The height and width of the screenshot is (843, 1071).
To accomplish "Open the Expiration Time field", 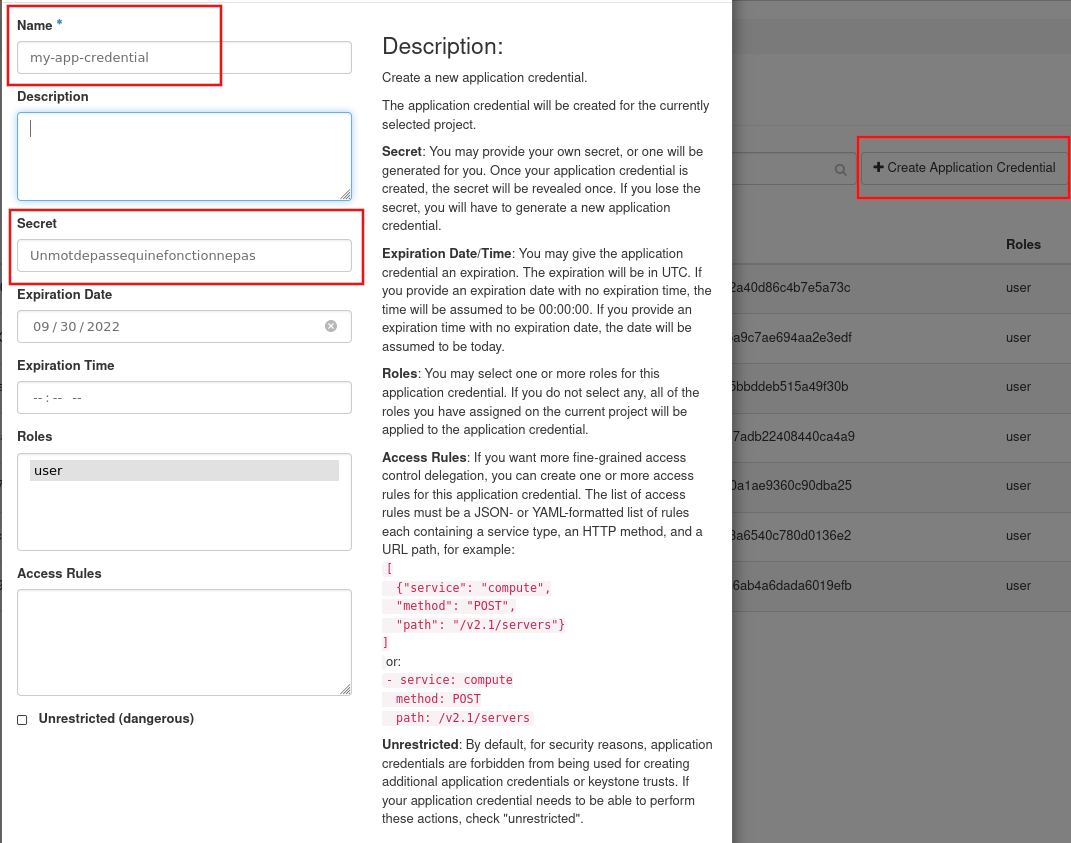I will point(184,397).
